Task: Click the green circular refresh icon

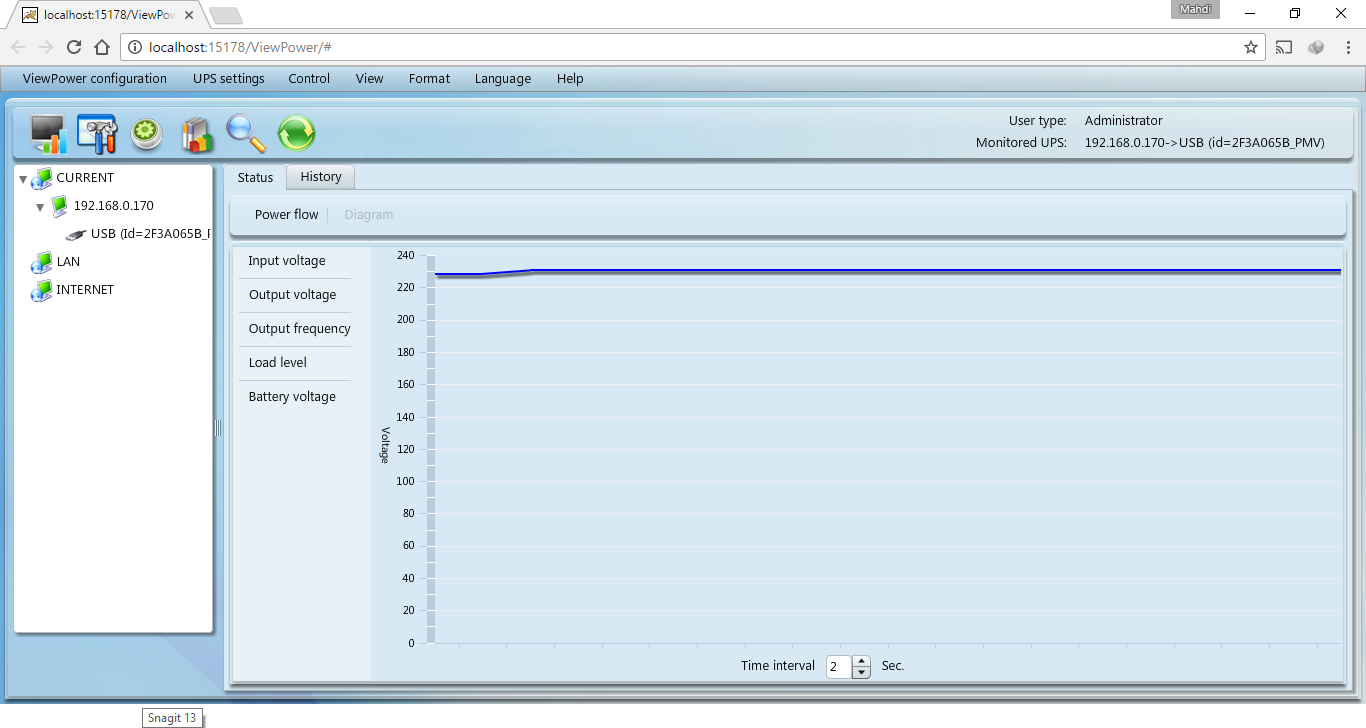Action: point(296,134)
